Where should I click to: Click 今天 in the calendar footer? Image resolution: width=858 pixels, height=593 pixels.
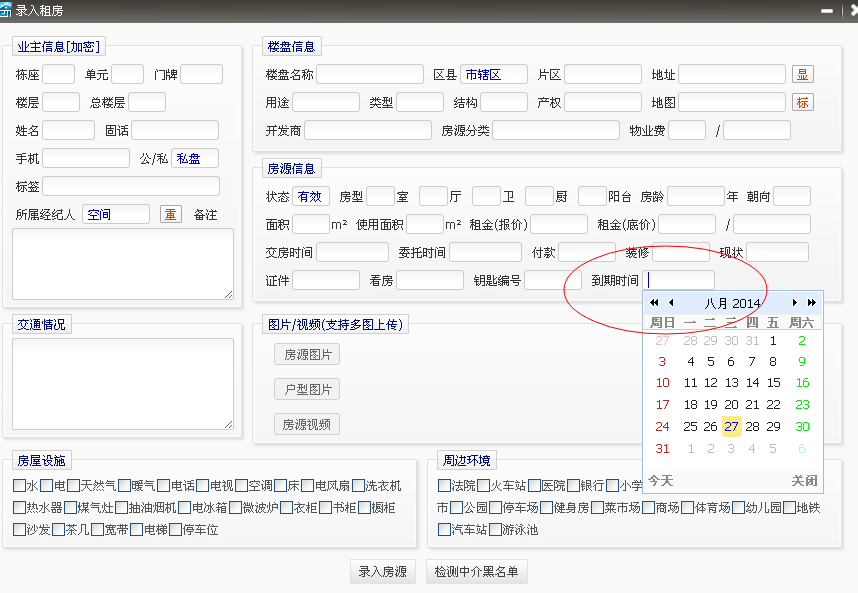[x=661, y=480]
